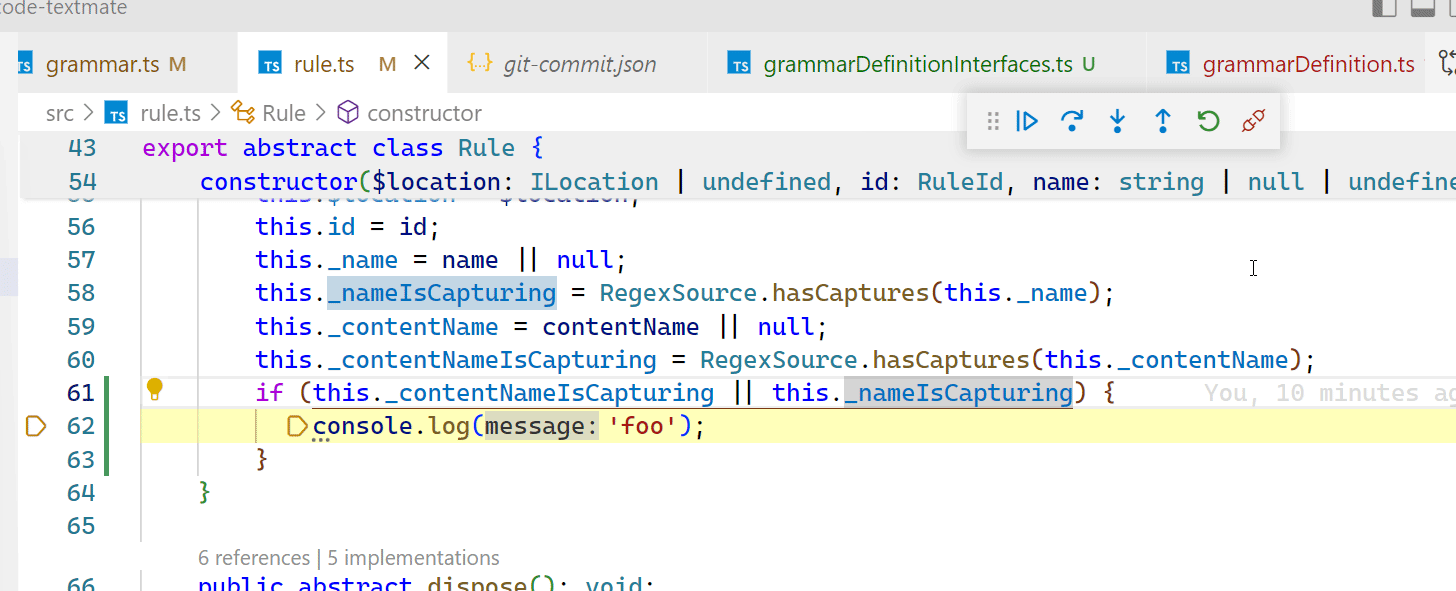
Task: Grab the debug toolbar drag handle
Action: [993, 121]
